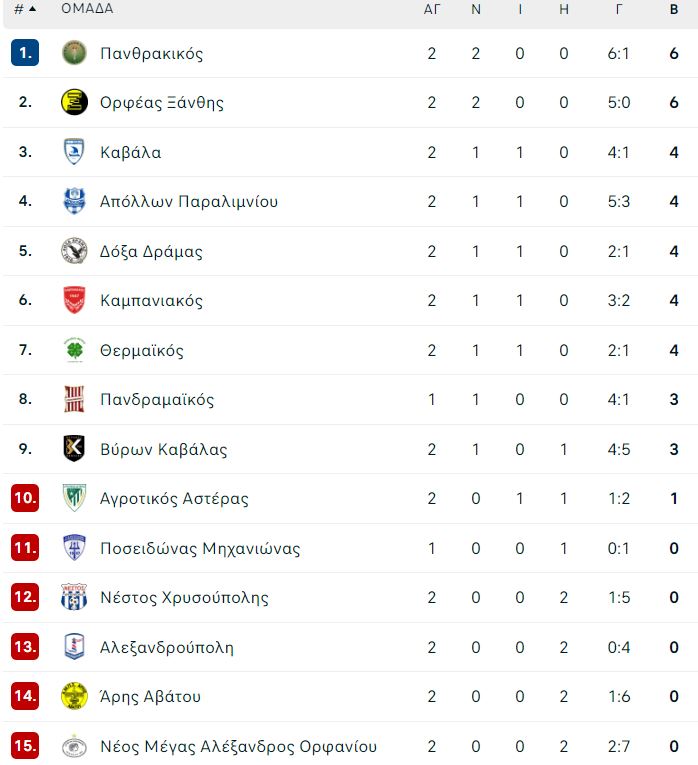Click the blue rank 1 badge
The image size is (698, 765).
pos(25,53)
